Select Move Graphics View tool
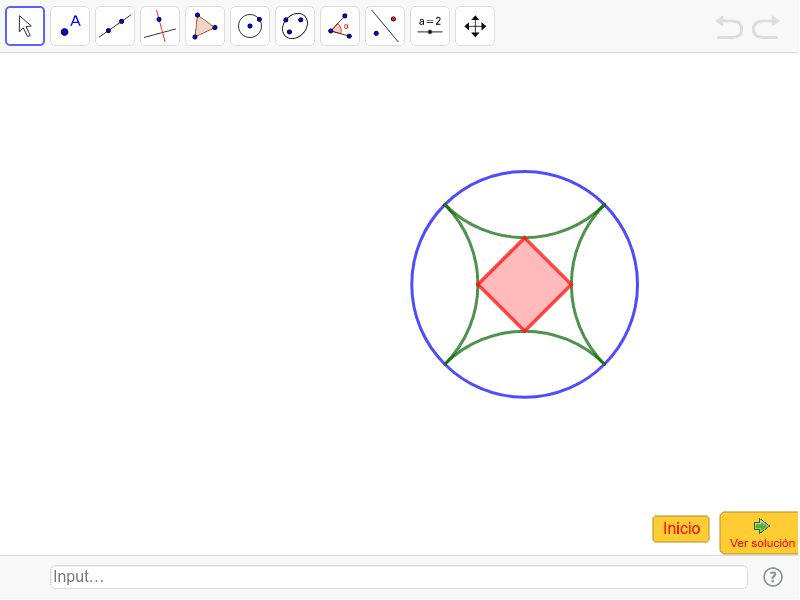 click(474, 26)
